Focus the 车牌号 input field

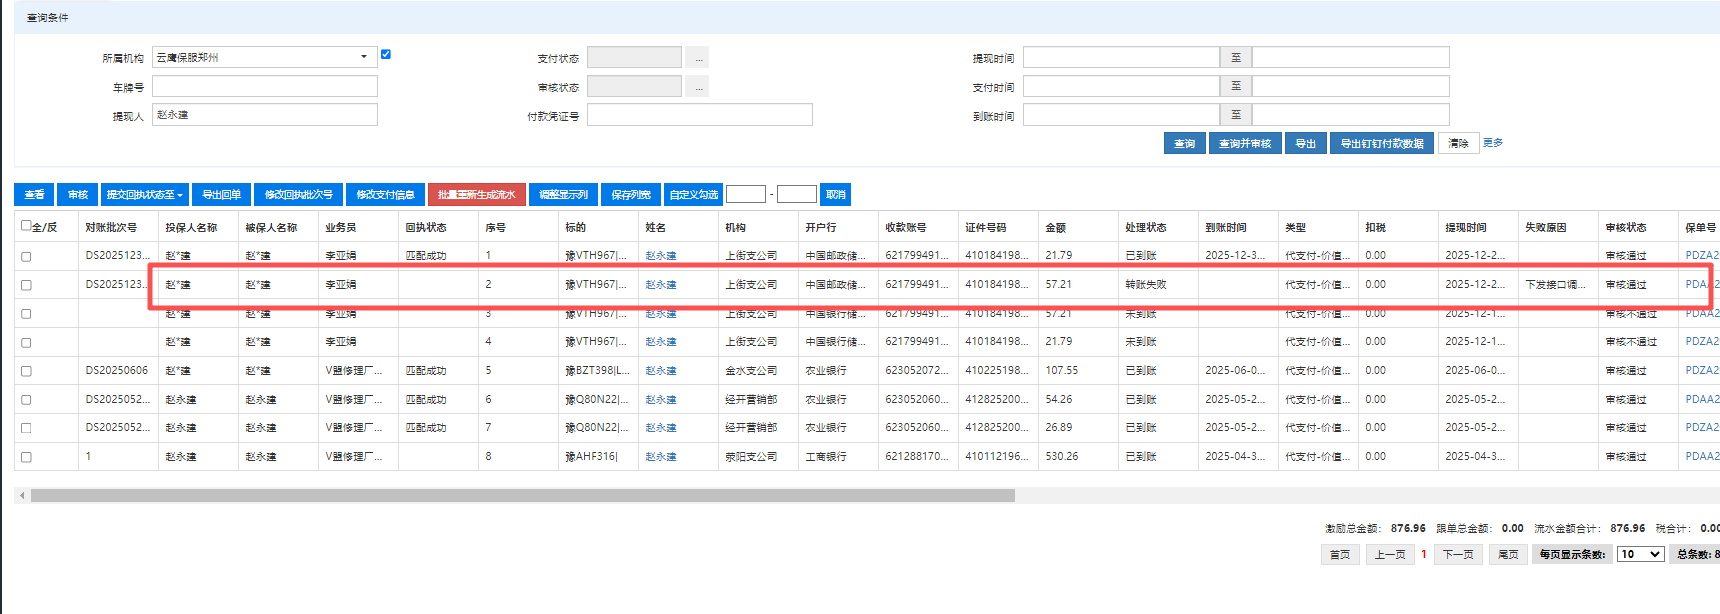265,87
